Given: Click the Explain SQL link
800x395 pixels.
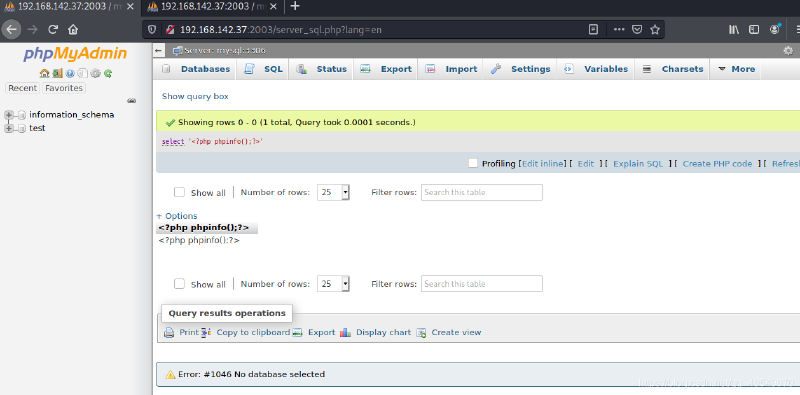Looking at the screenshot, I should tap(638, 164).
